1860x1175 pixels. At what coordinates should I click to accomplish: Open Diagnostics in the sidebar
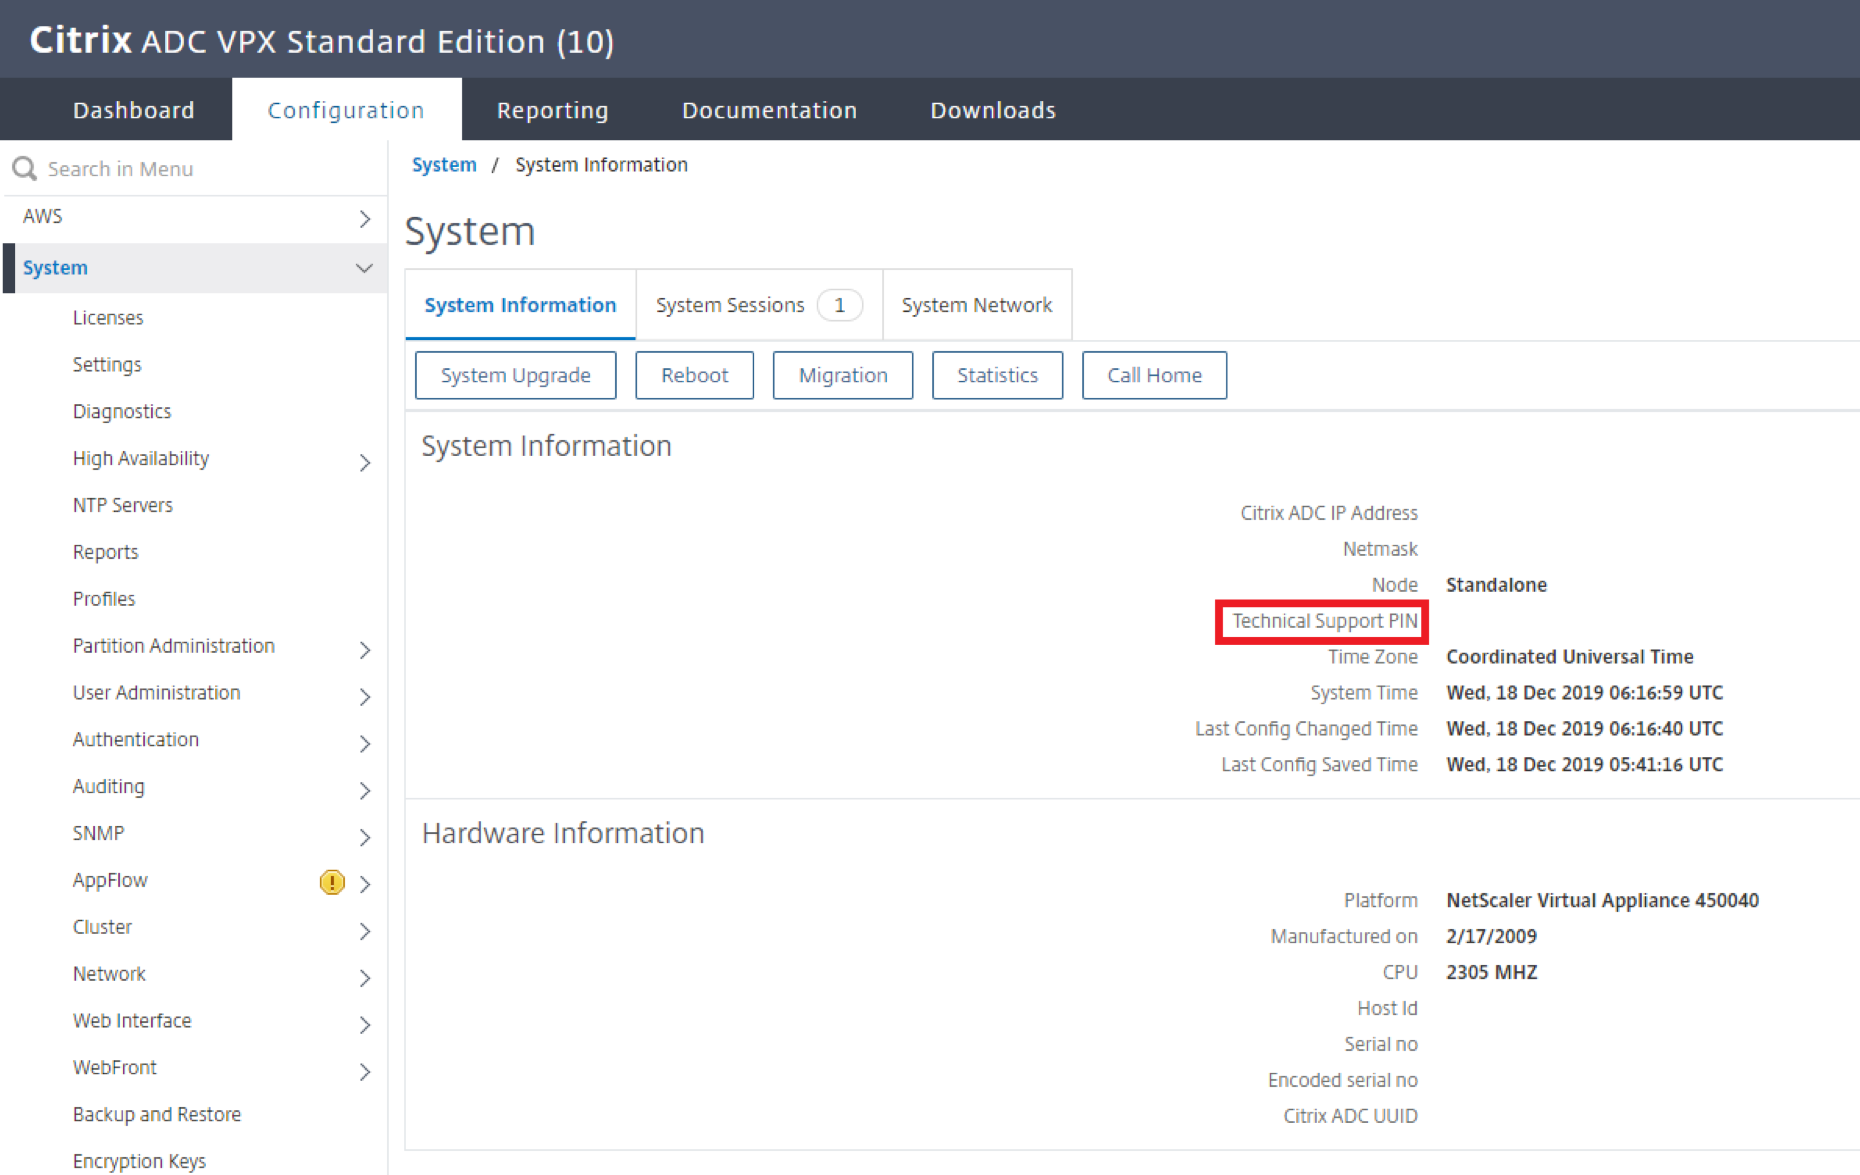point(122,411)
